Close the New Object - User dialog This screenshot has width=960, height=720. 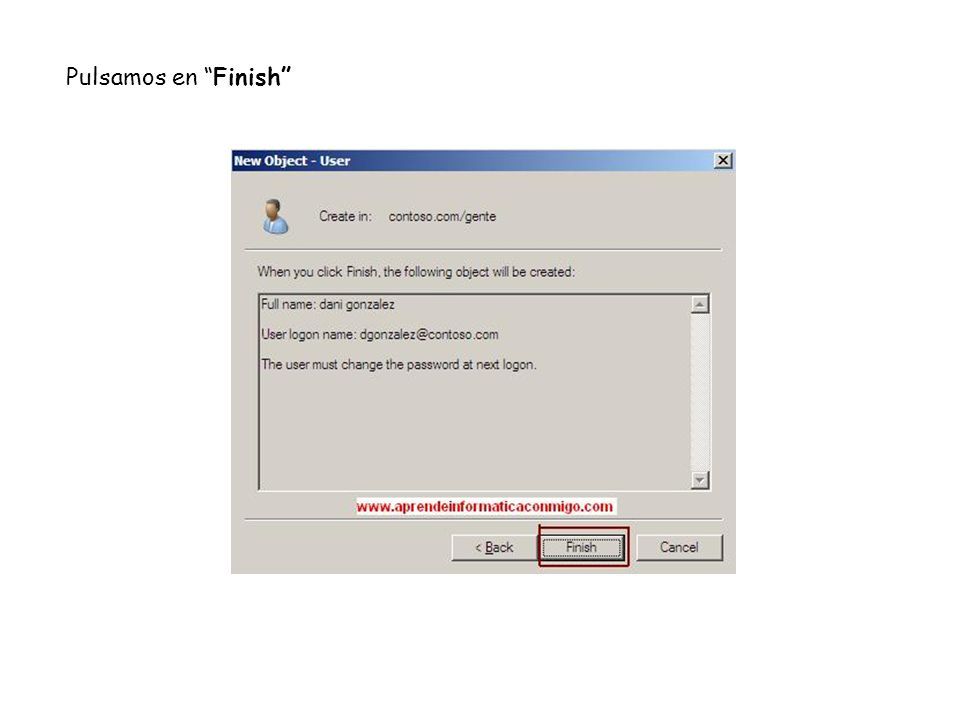[723, 160]
